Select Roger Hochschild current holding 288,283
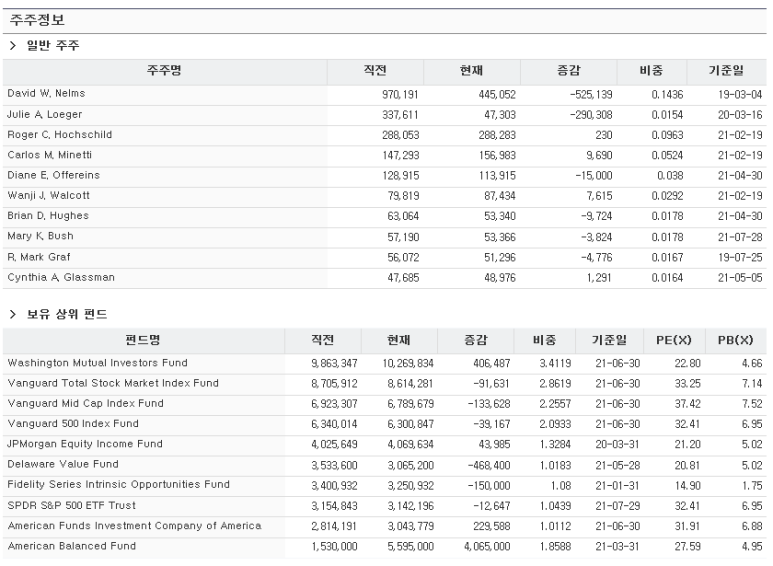The width and height of the screenshot is (773, 566). tap(497, 135)
